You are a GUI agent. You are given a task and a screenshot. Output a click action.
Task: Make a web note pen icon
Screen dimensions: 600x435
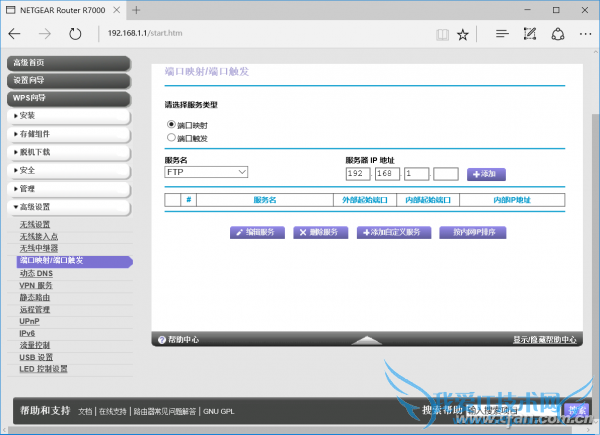(x=530, y=34)
